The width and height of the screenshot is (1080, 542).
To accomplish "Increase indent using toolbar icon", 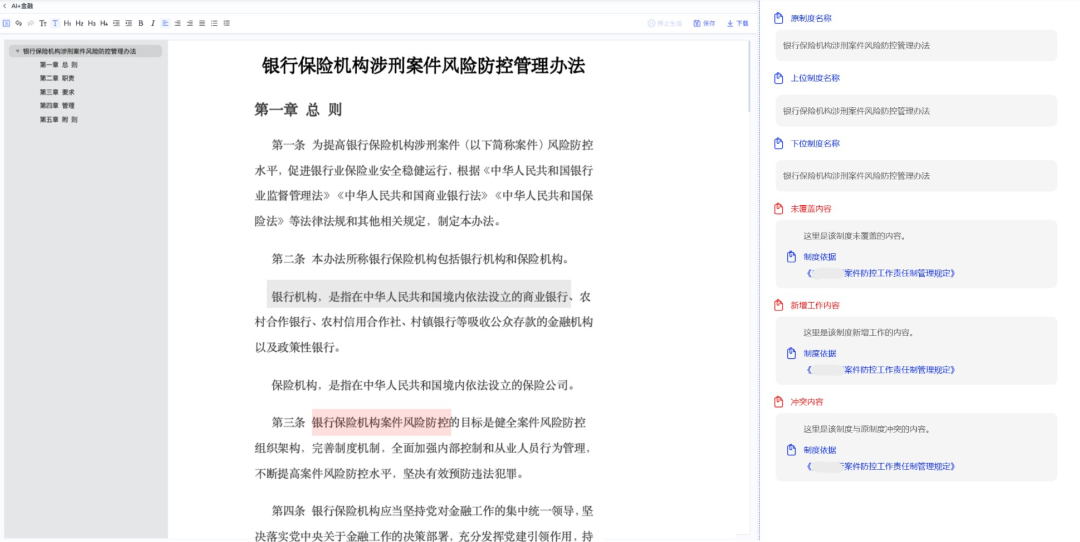I will [x=116, y=23].
